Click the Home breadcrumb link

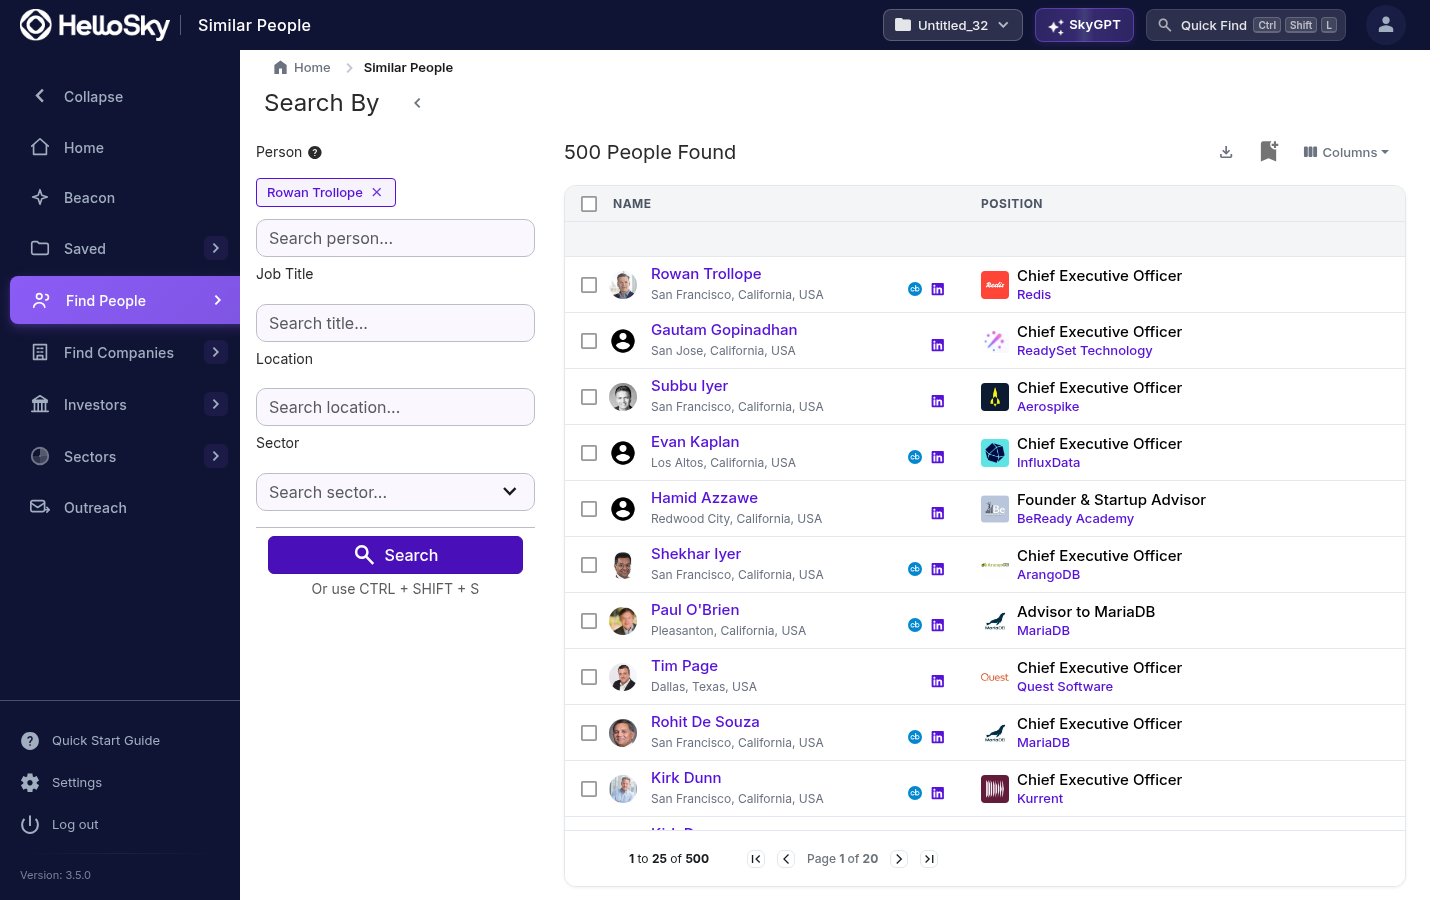[x=302, y=68]
